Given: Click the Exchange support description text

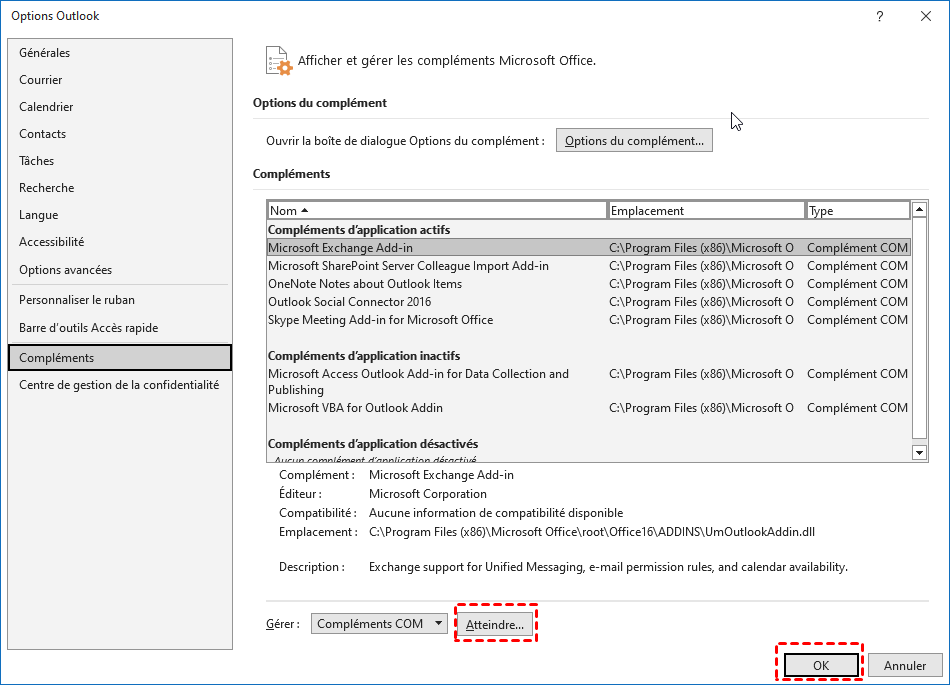Looking at the screenshot, I should point(608,568).
